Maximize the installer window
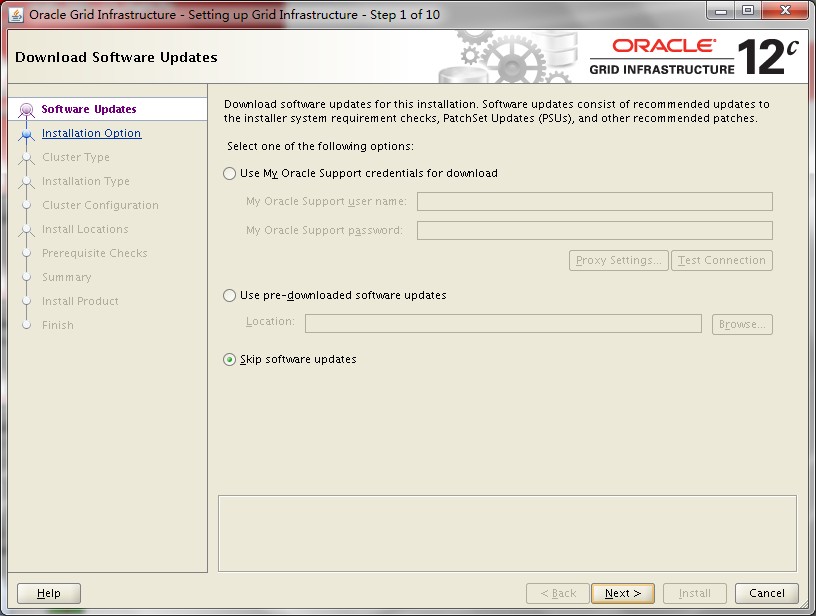Screen dimensions: 816x616 [748, 11]
